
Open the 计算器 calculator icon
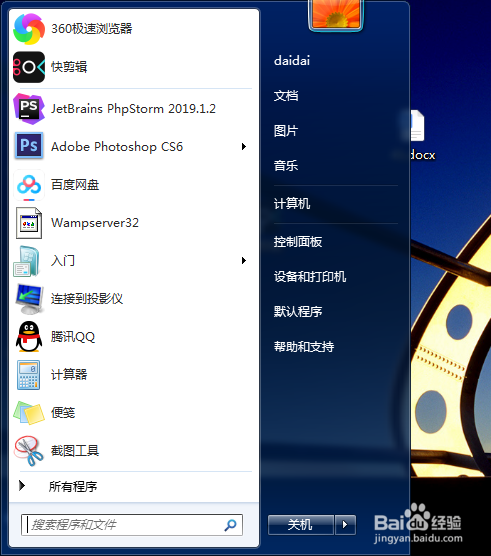click(29, 375)
